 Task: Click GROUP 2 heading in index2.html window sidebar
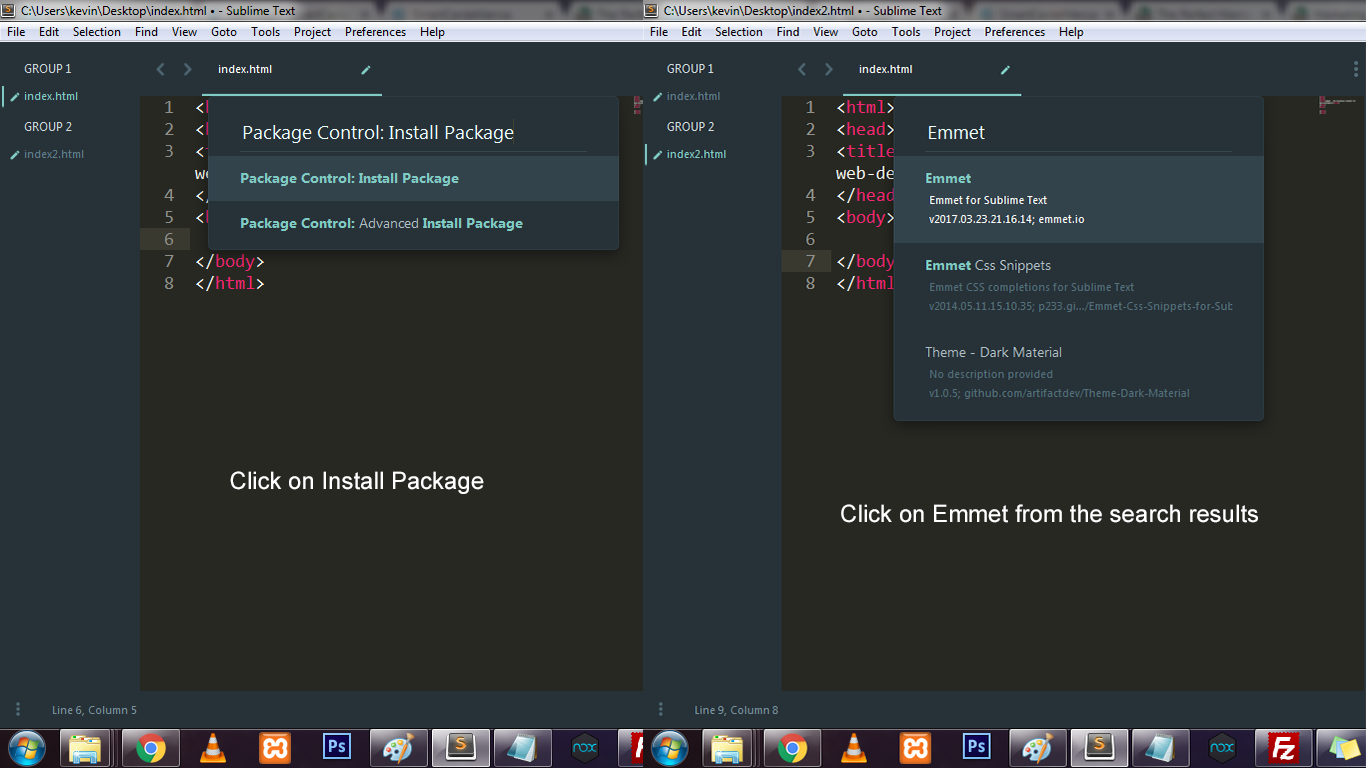click(690, 127)
